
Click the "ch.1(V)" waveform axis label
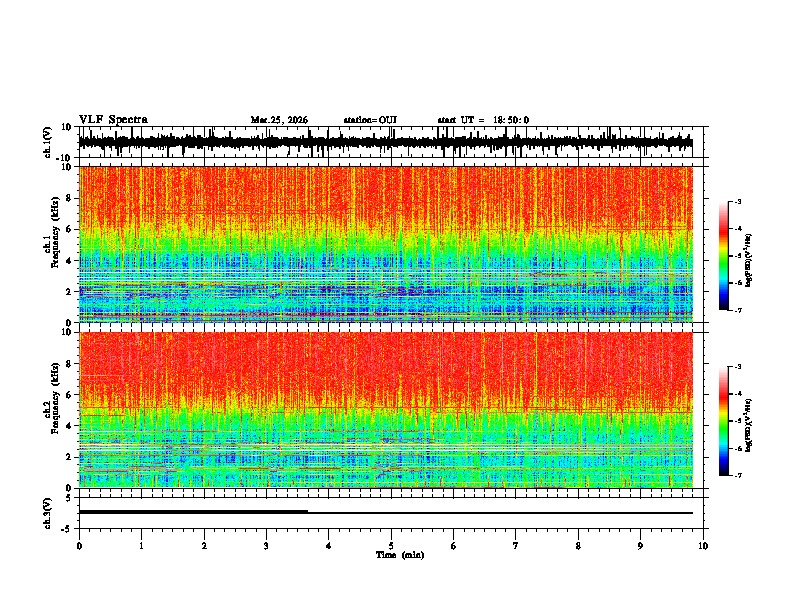click(48, 142)
